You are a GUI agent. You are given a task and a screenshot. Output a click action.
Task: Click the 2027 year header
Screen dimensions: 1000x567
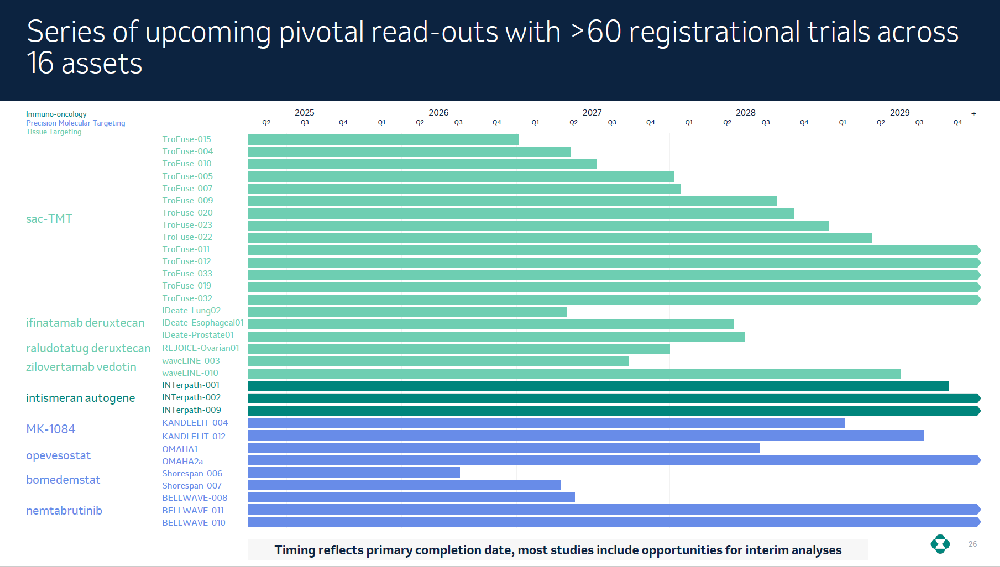pos(591,113)
